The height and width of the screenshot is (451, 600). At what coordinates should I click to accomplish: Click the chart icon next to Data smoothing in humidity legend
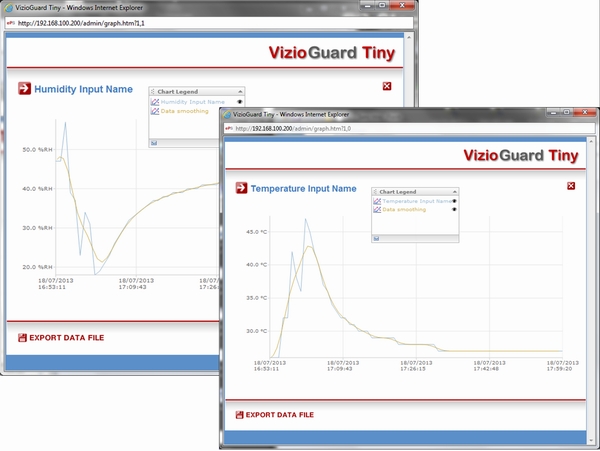coord(155,111)
